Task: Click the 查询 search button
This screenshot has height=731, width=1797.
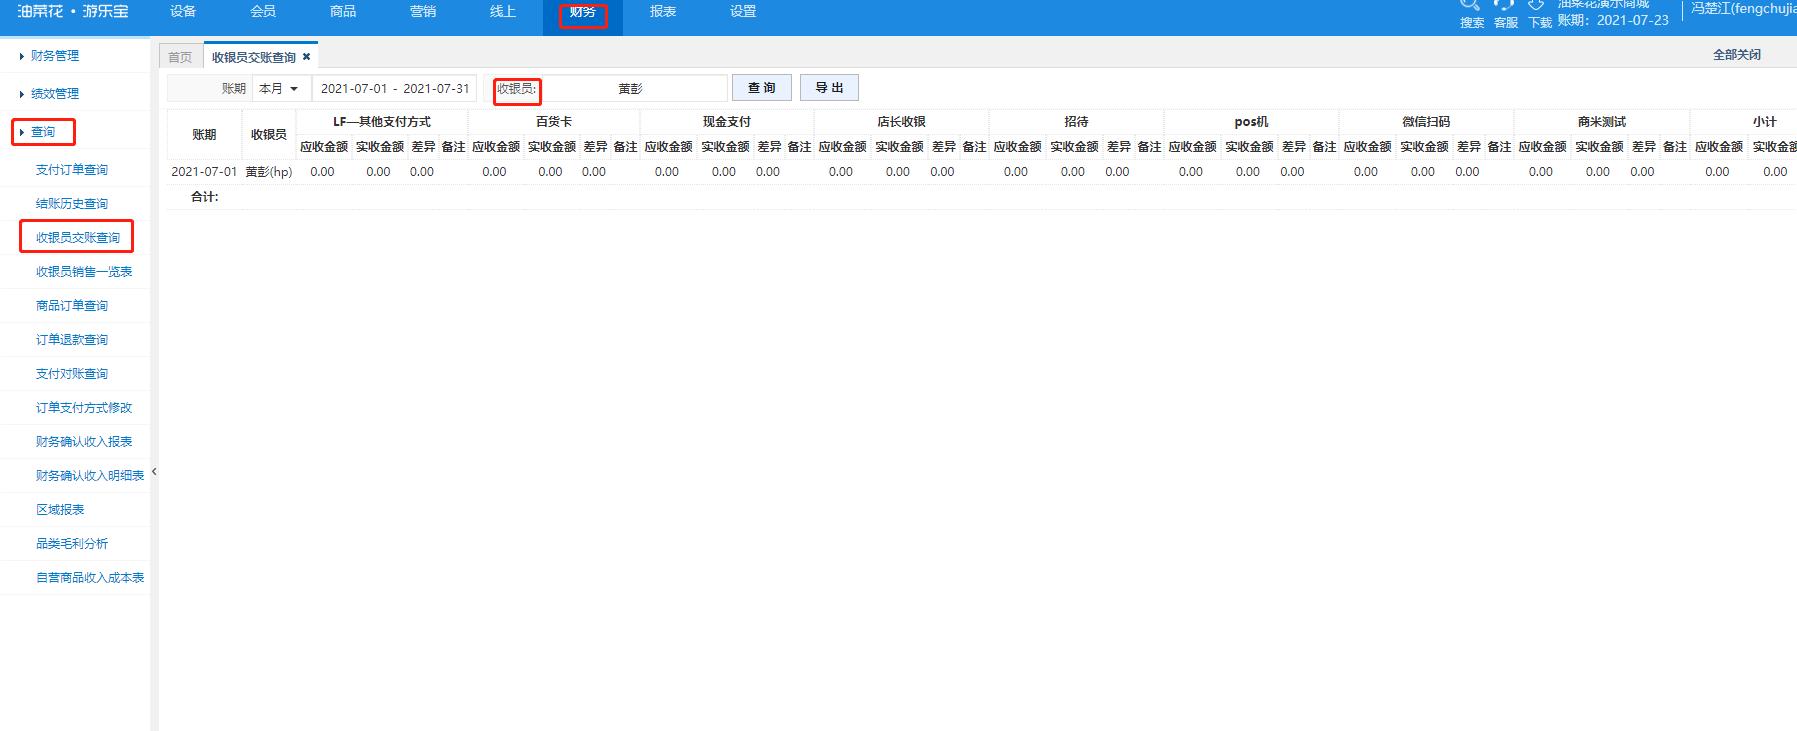Action: [x=762, y=88]
